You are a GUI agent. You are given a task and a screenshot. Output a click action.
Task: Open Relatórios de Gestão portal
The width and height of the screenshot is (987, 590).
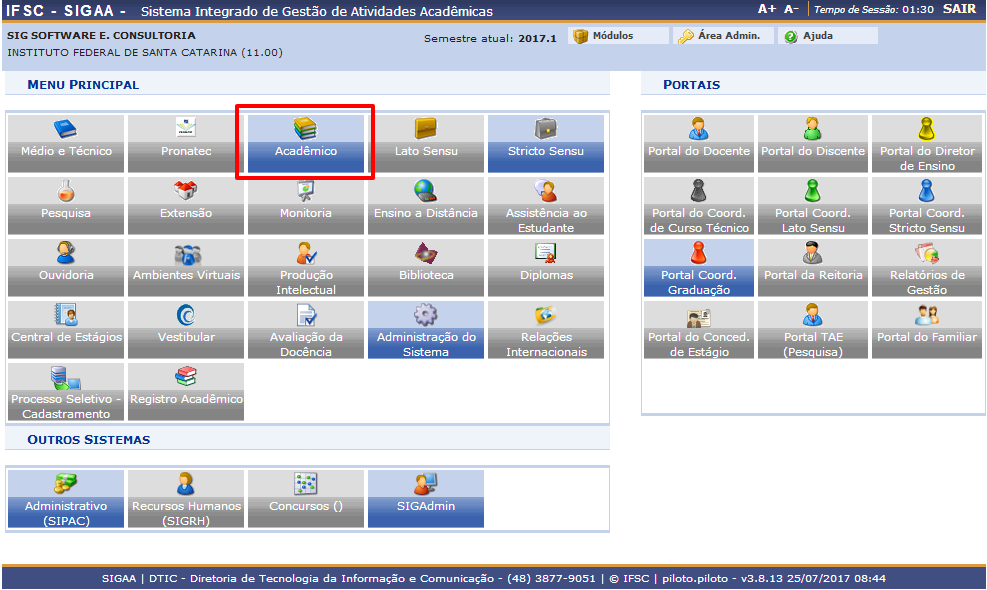pos(926,267)
